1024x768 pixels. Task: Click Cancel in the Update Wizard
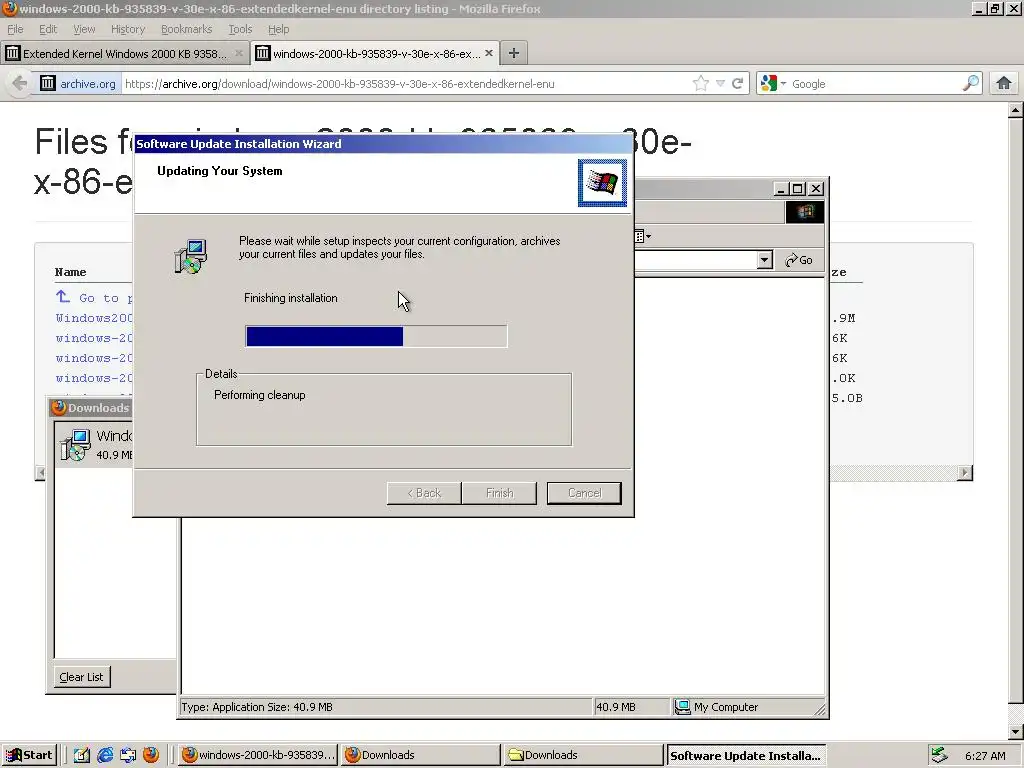click(584, 493)
